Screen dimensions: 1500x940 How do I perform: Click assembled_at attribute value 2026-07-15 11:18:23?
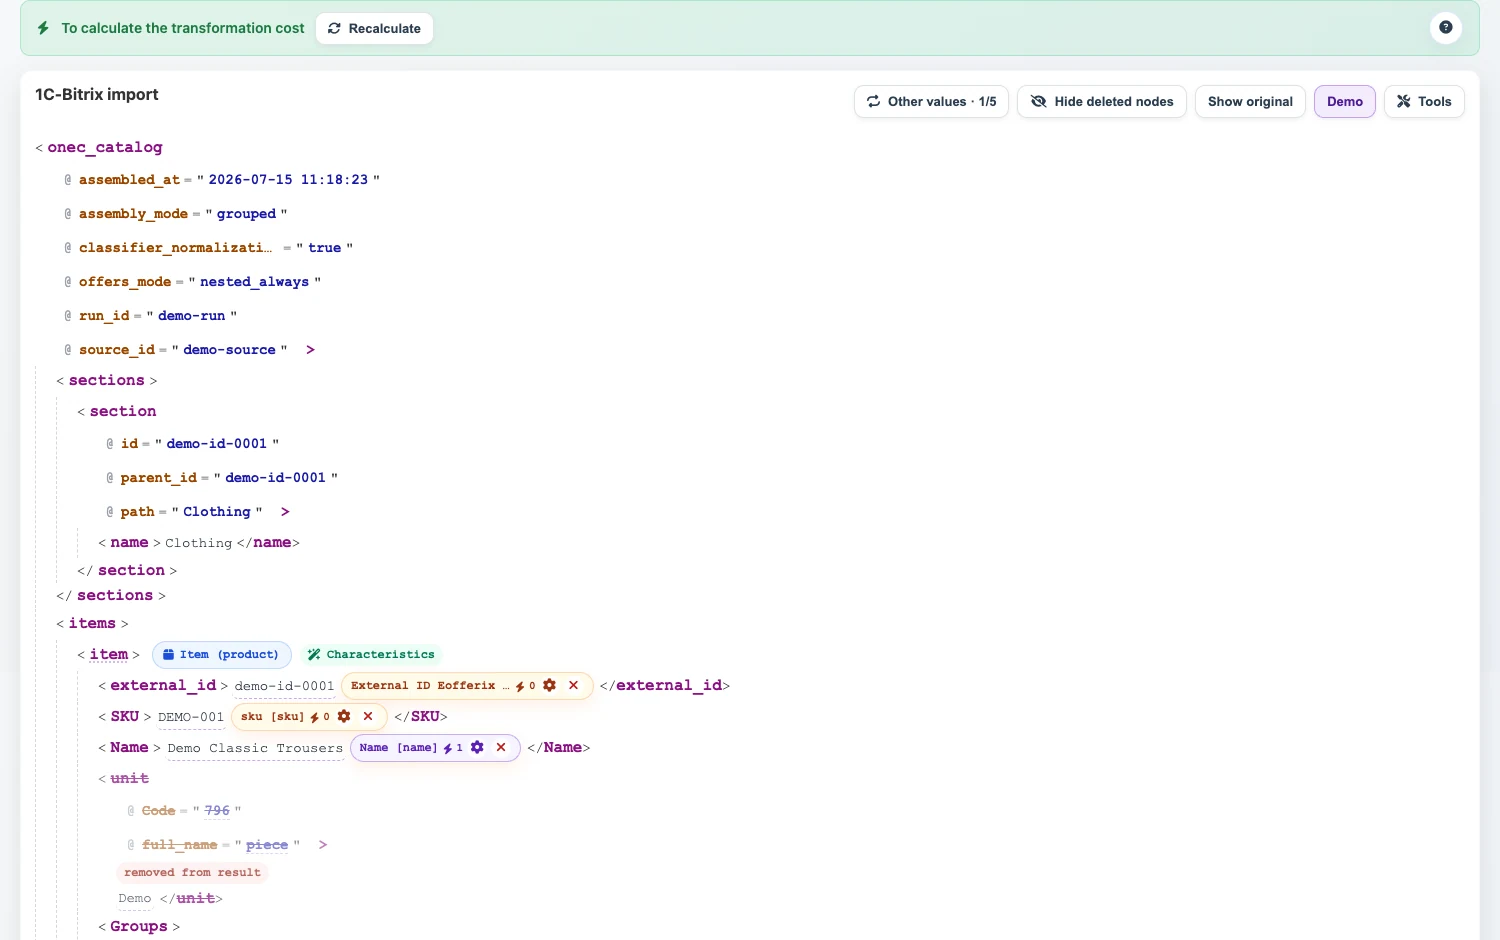pos(288,180)
